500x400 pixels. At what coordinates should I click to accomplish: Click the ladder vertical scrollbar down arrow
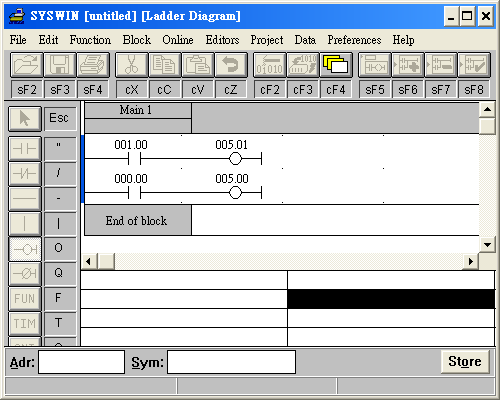[x=487, y=245]
